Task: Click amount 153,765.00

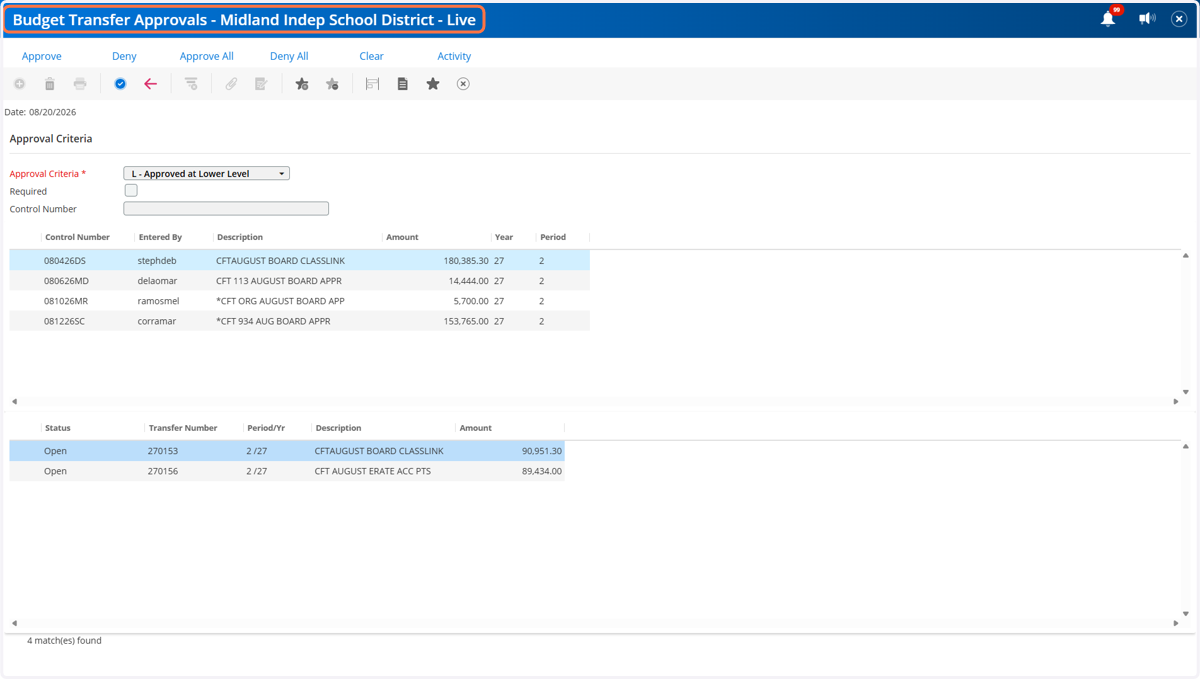Action: pyautogui.click(x=466, y=321)
